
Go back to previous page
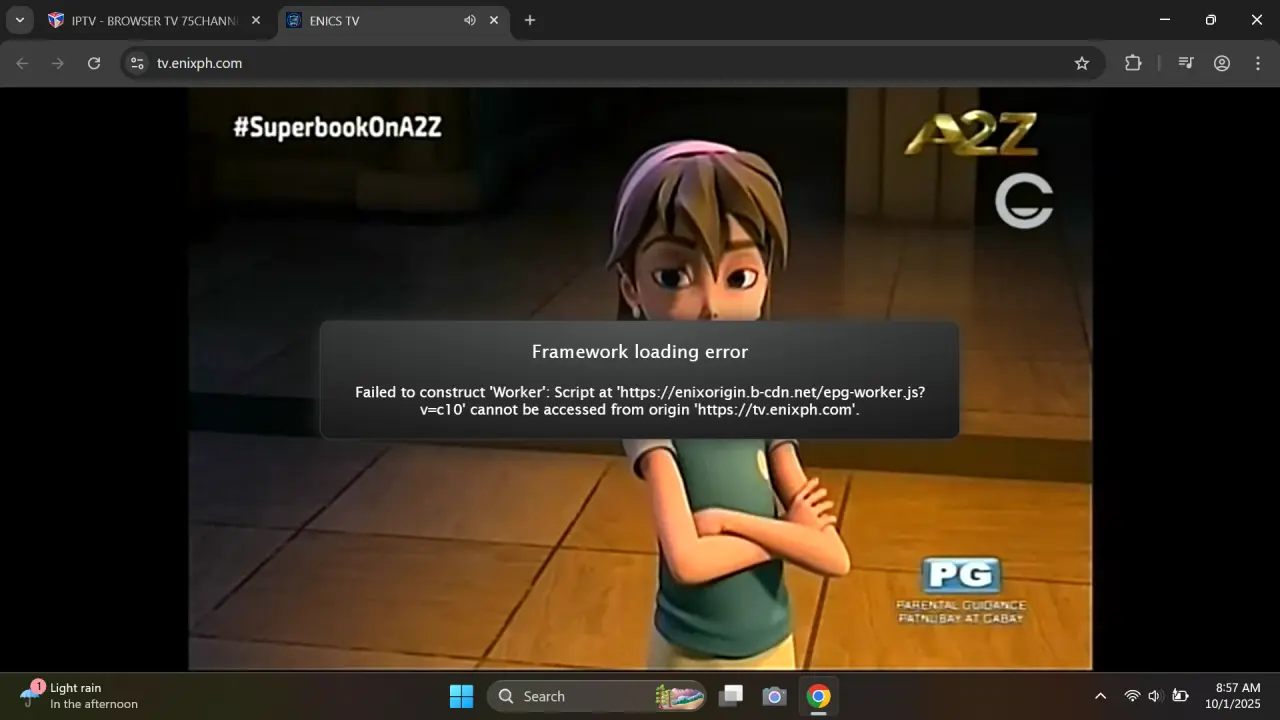(x=22, y=63)
